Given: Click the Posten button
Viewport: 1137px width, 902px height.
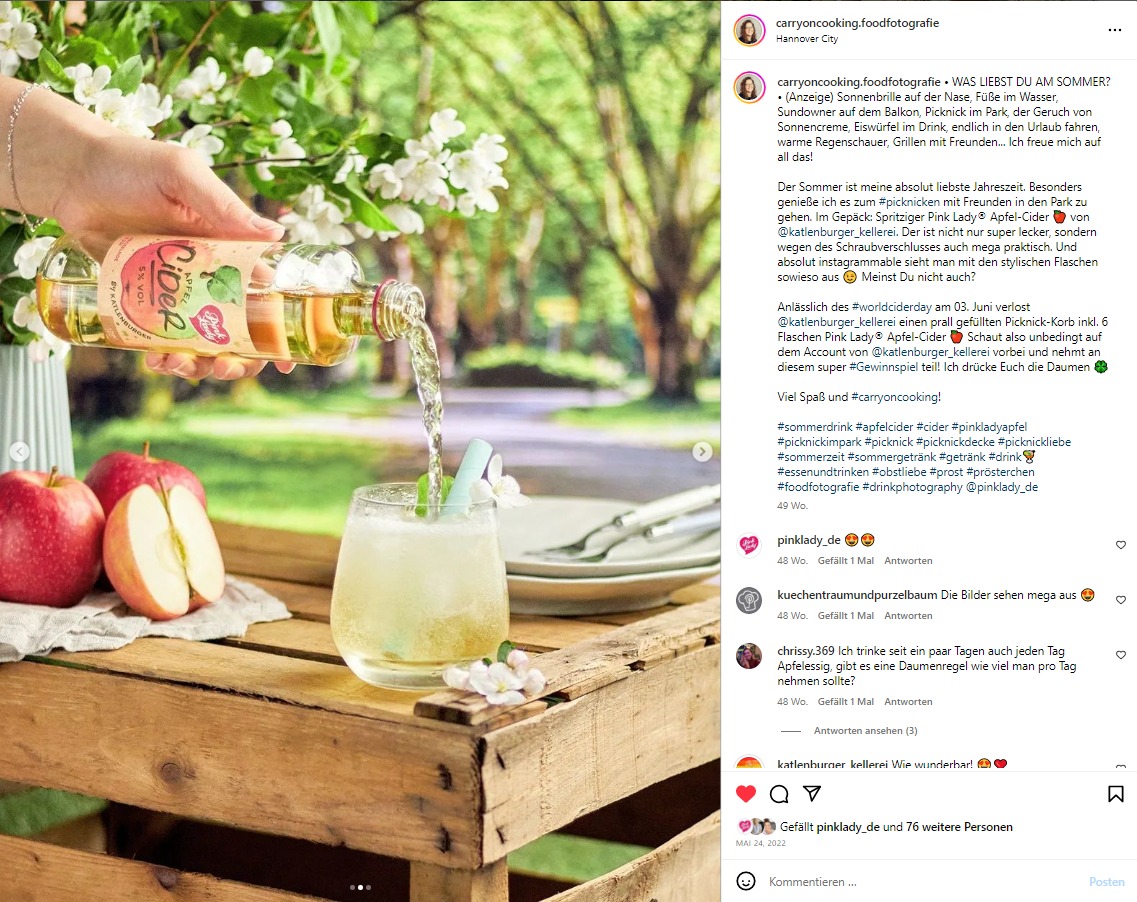Looking at the screenshot, I should [x=1107, y=882].
